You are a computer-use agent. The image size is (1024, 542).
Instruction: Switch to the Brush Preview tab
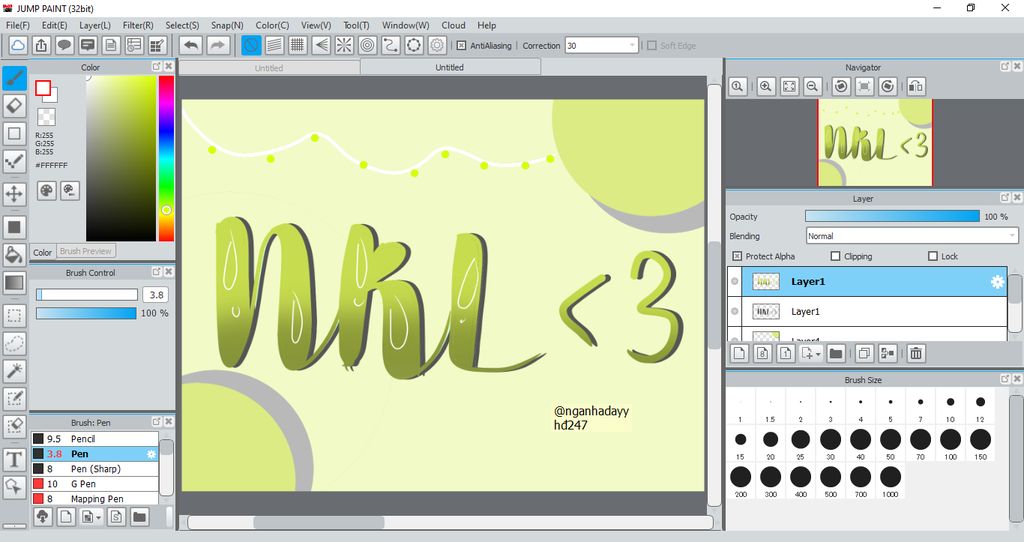point(86,251)
